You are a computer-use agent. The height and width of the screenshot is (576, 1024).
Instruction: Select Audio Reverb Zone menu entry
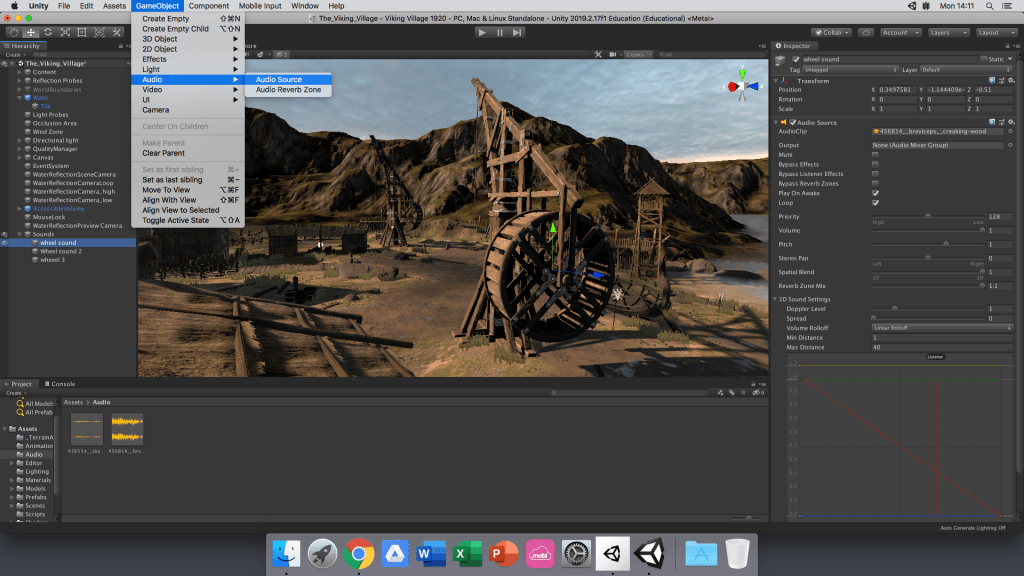click(288, 90)
